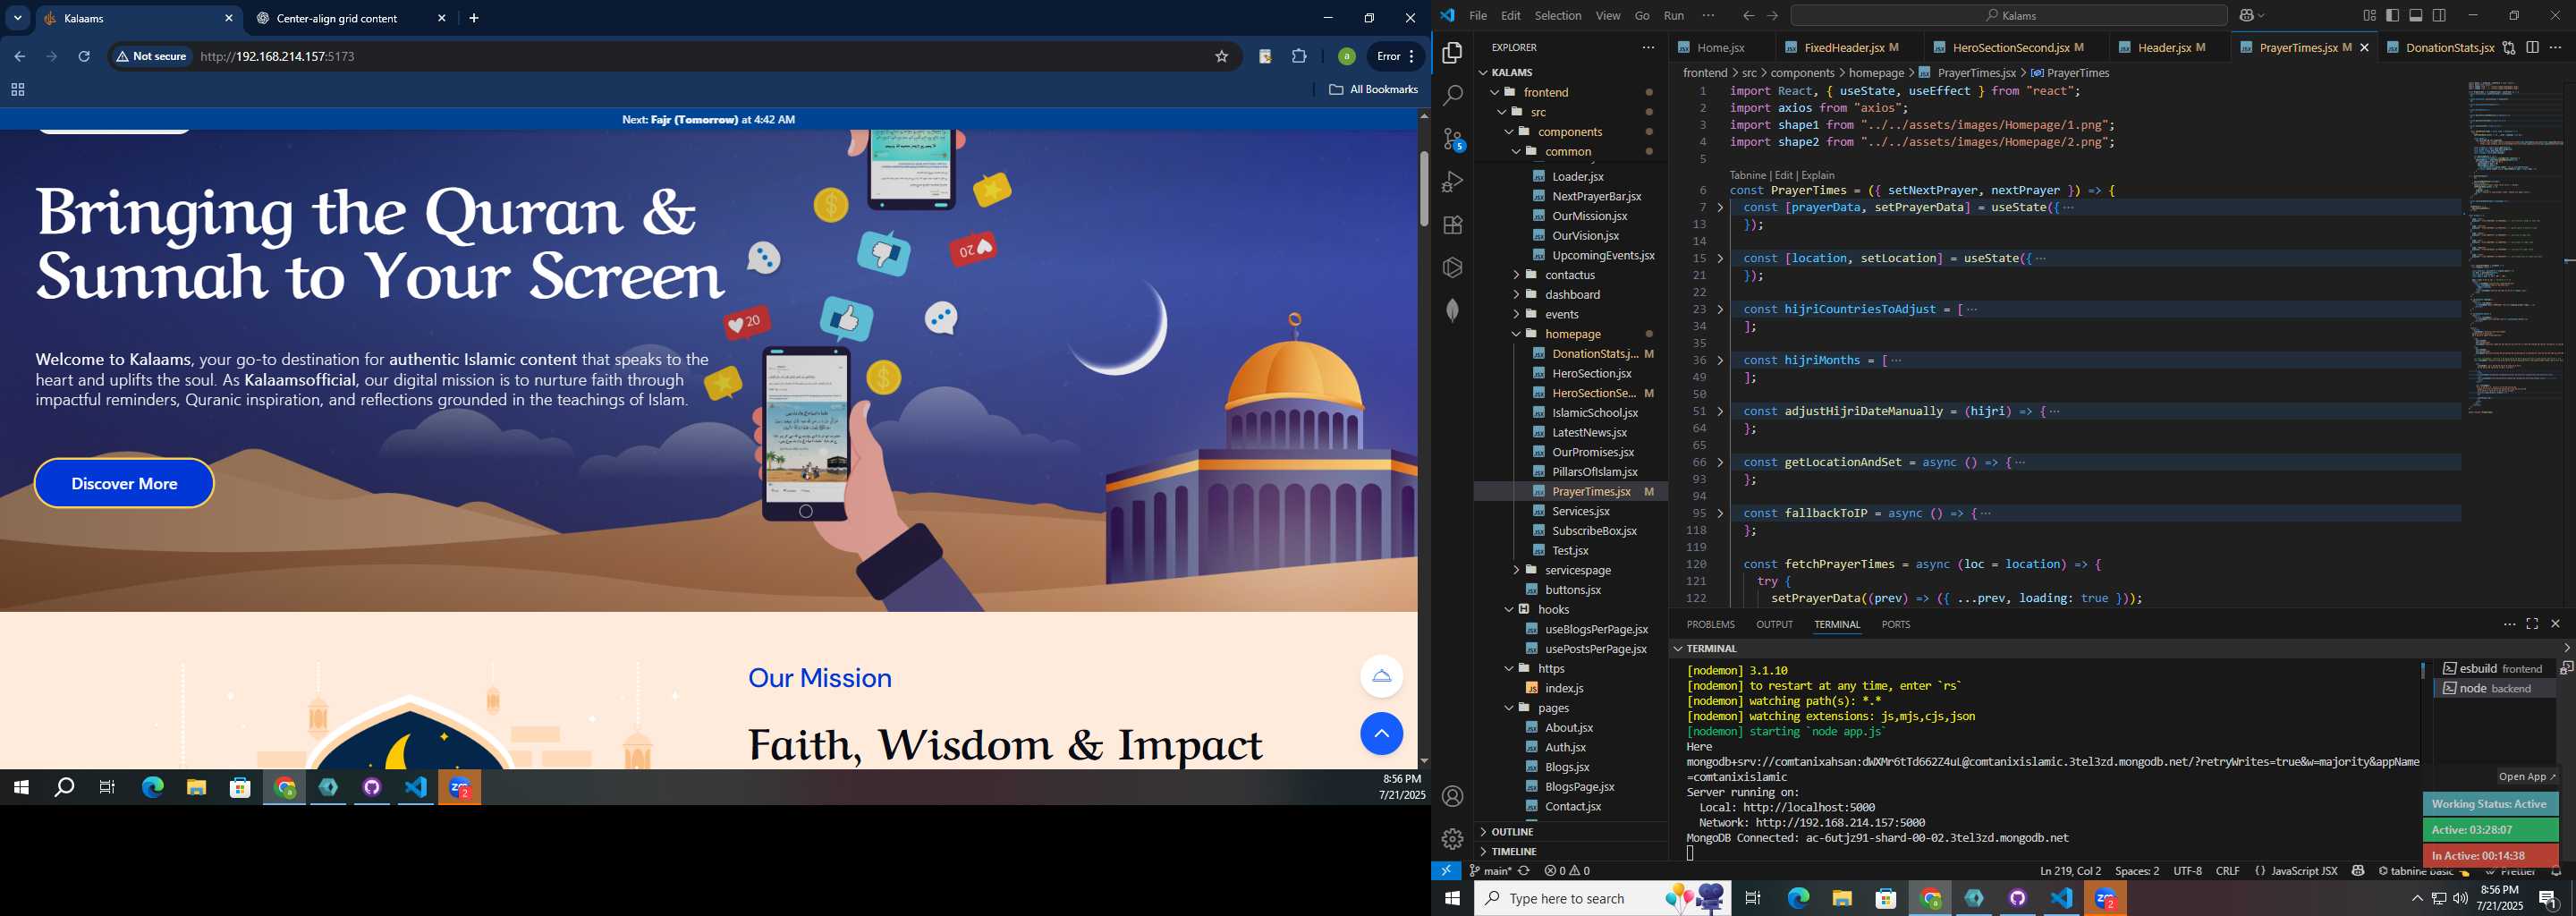This screenshot has width=2576, height=916.
Task: Click Go Forward arrow in VS Code title bar
Action: [x=1772, y=16]
